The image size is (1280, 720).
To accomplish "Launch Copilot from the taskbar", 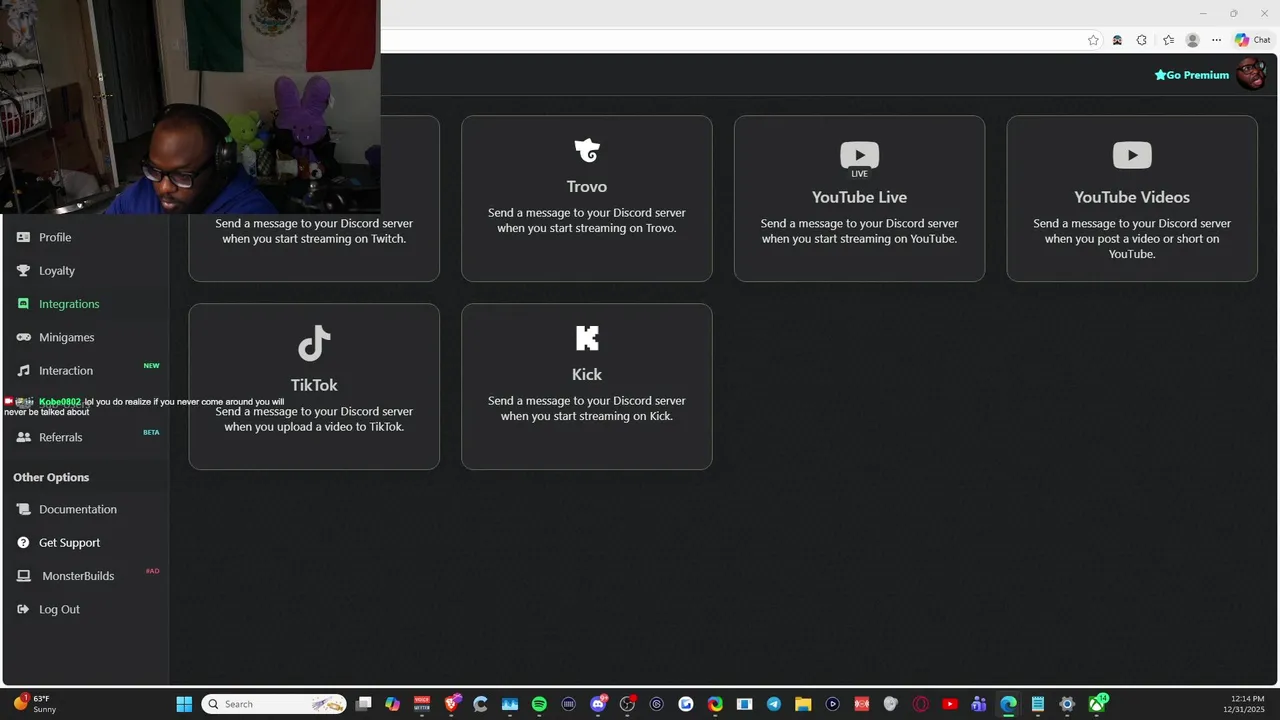I will (393, 704).
